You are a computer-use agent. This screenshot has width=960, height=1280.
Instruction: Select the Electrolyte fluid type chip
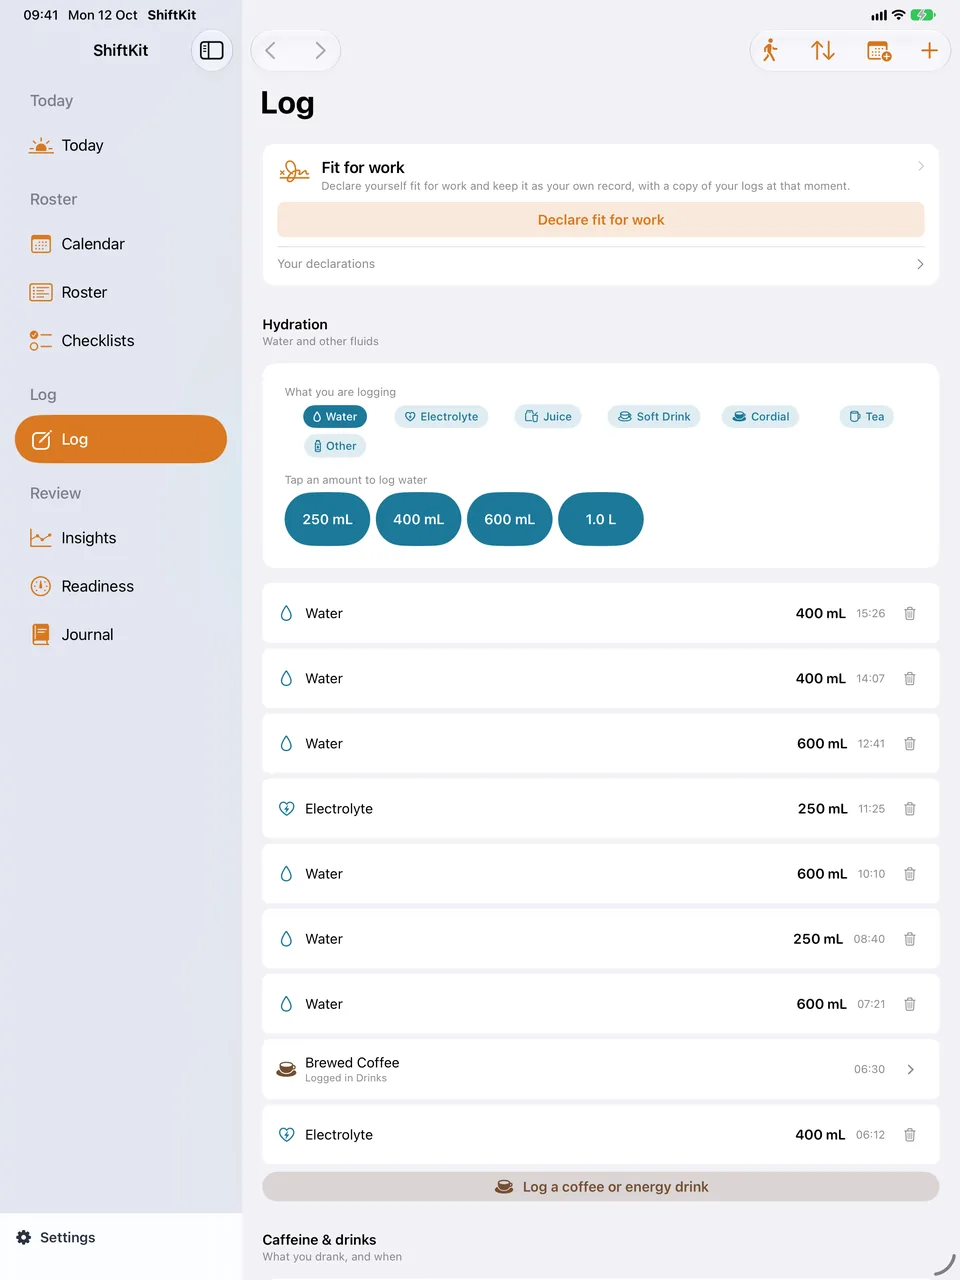pyautogui.click(x=441, y=417)
